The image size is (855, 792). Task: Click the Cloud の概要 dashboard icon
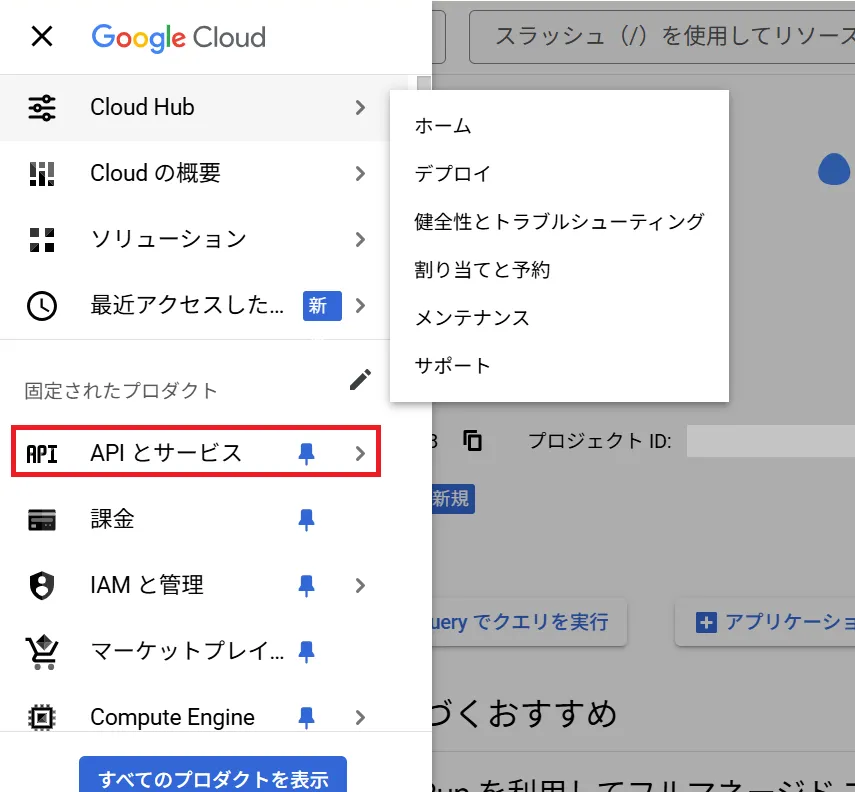pyautogui.click(x=42, y=173)
